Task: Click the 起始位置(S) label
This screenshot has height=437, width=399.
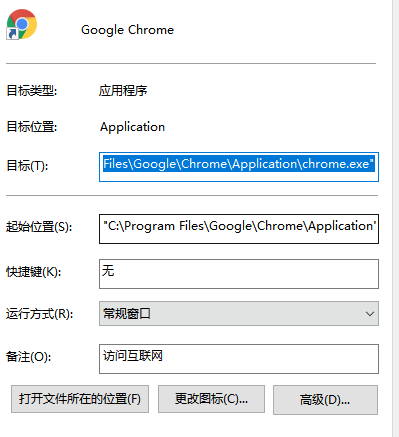Action: (39, 227)
